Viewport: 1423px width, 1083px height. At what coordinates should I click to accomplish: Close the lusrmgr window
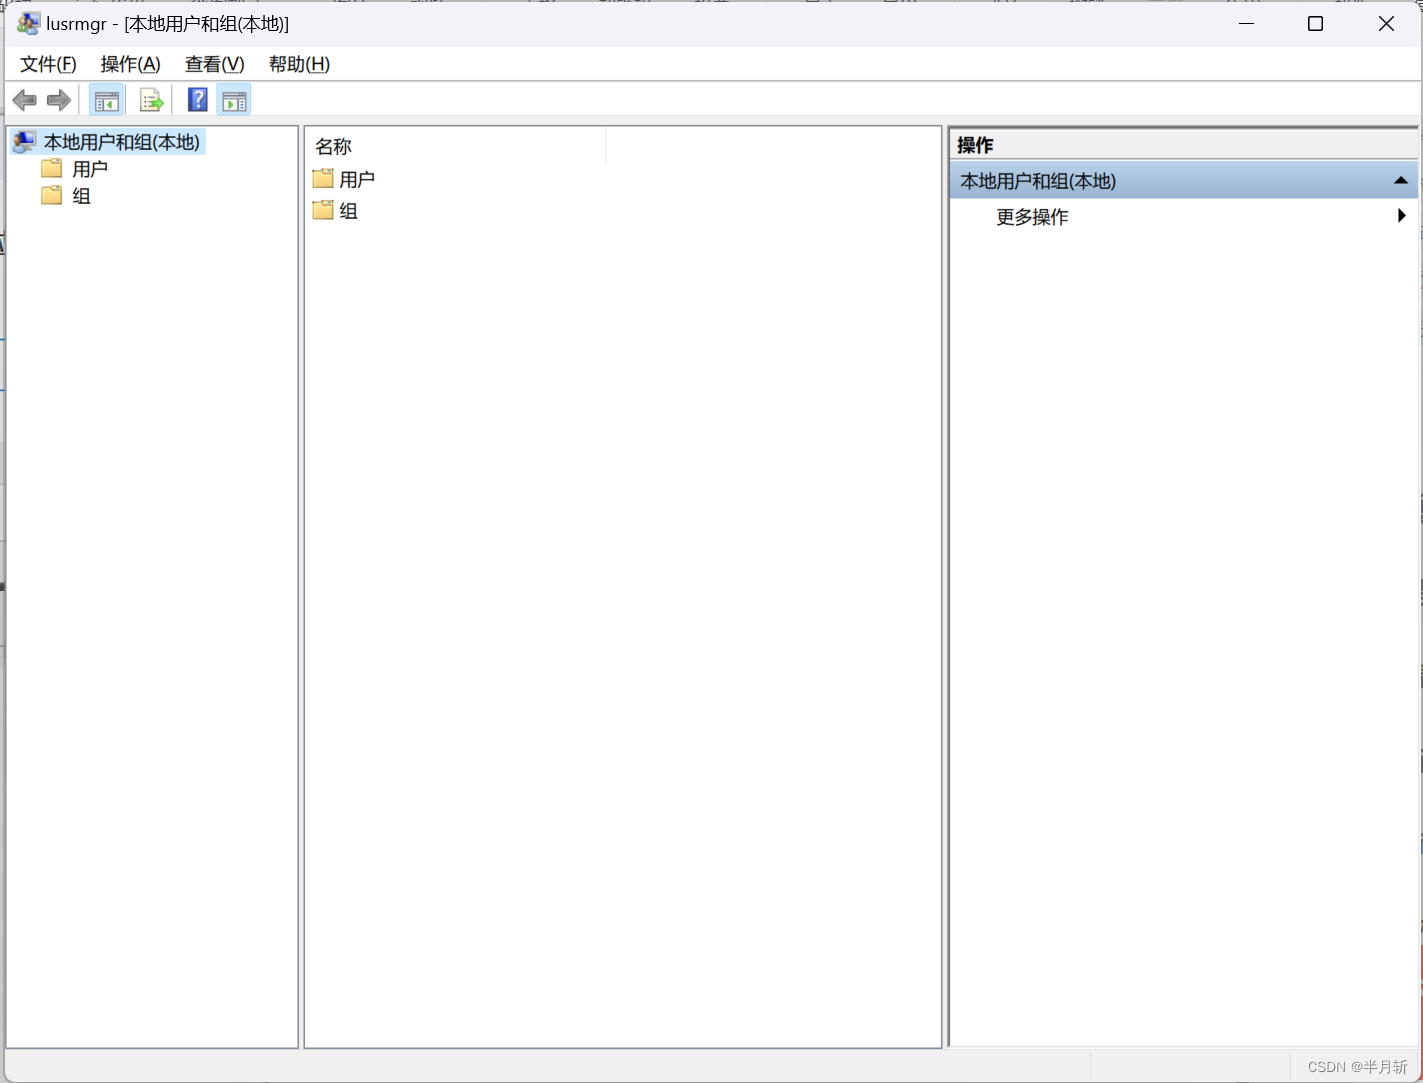pyautogui.click(x=1386, y=23)
